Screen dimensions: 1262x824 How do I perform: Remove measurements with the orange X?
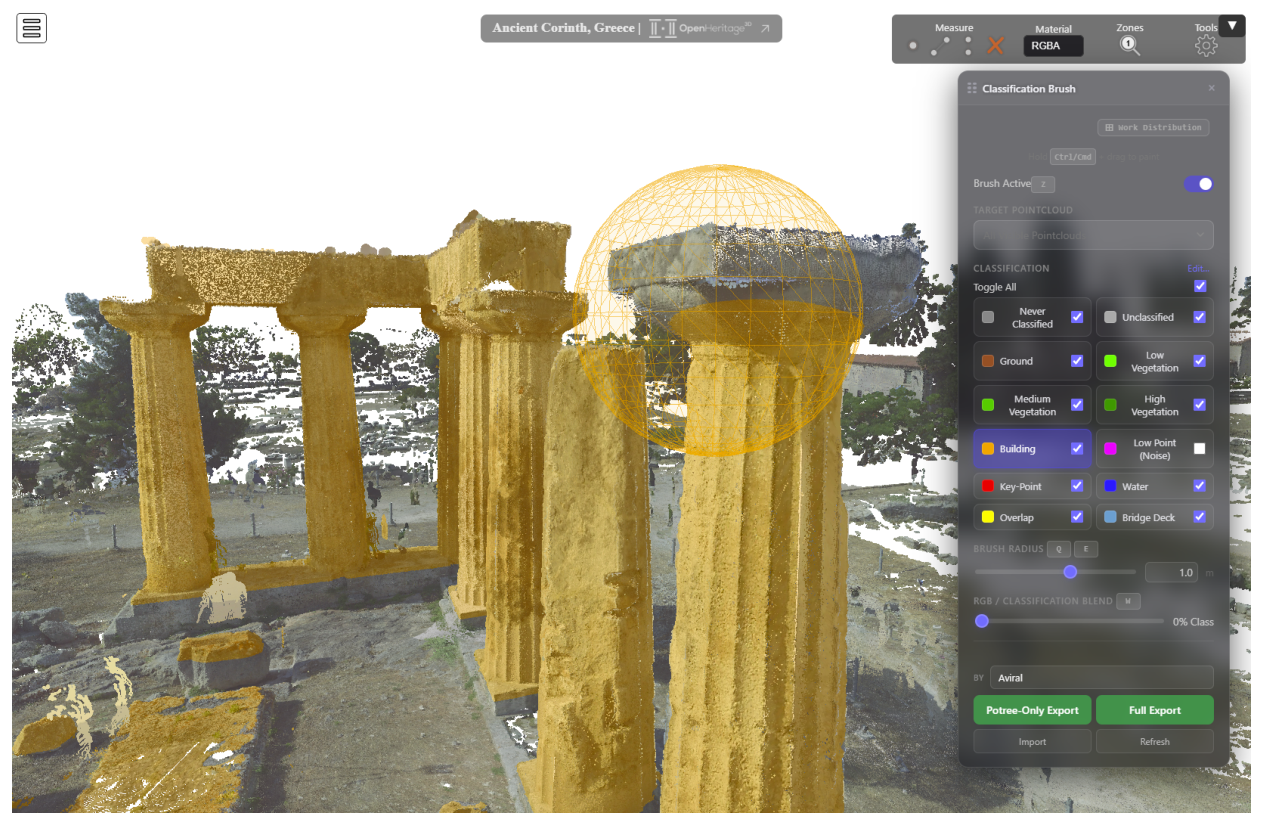tap(996, 45)
